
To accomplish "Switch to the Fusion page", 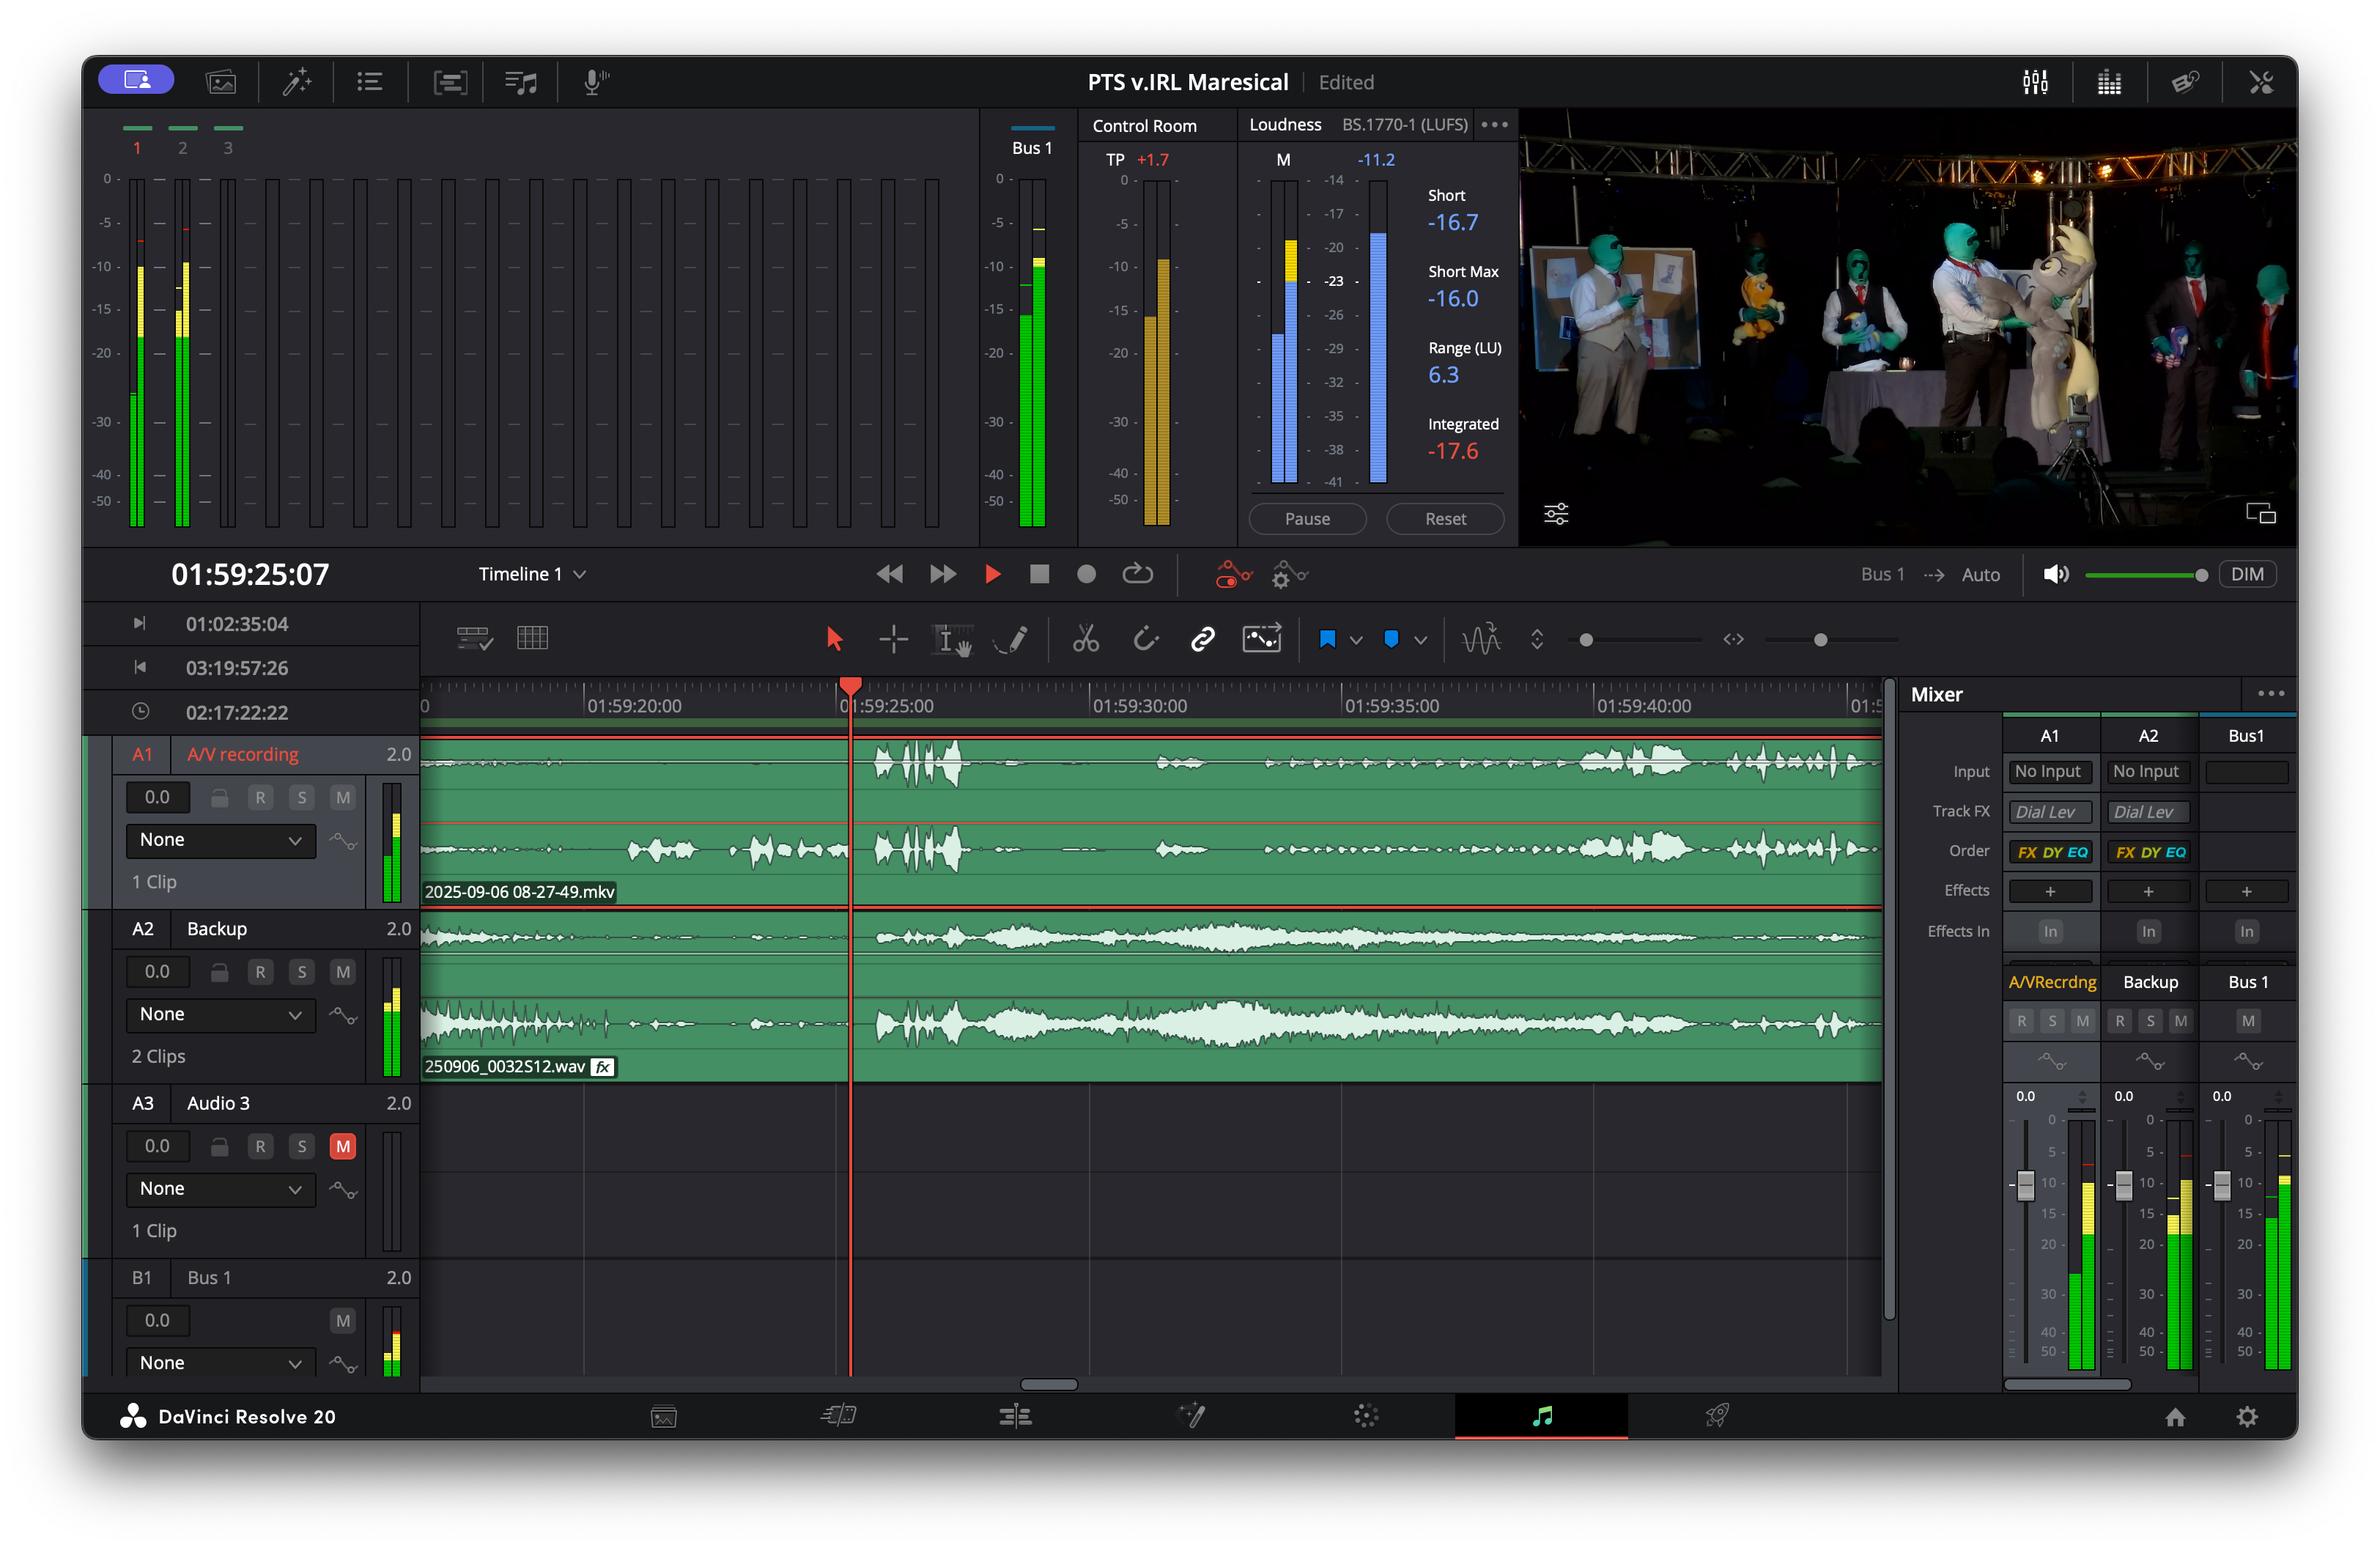I will click(1191, 1416).
